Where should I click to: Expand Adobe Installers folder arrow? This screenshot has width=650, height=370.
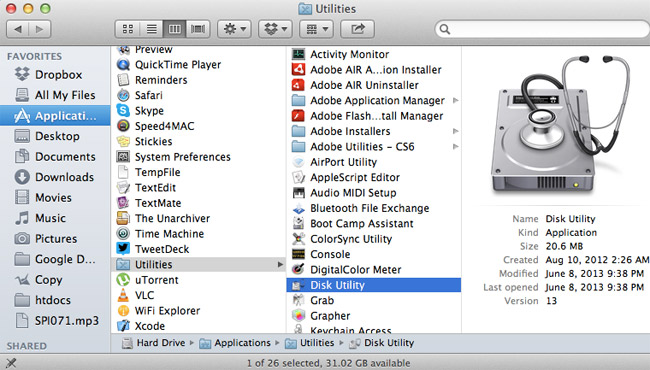coord(456,131)
